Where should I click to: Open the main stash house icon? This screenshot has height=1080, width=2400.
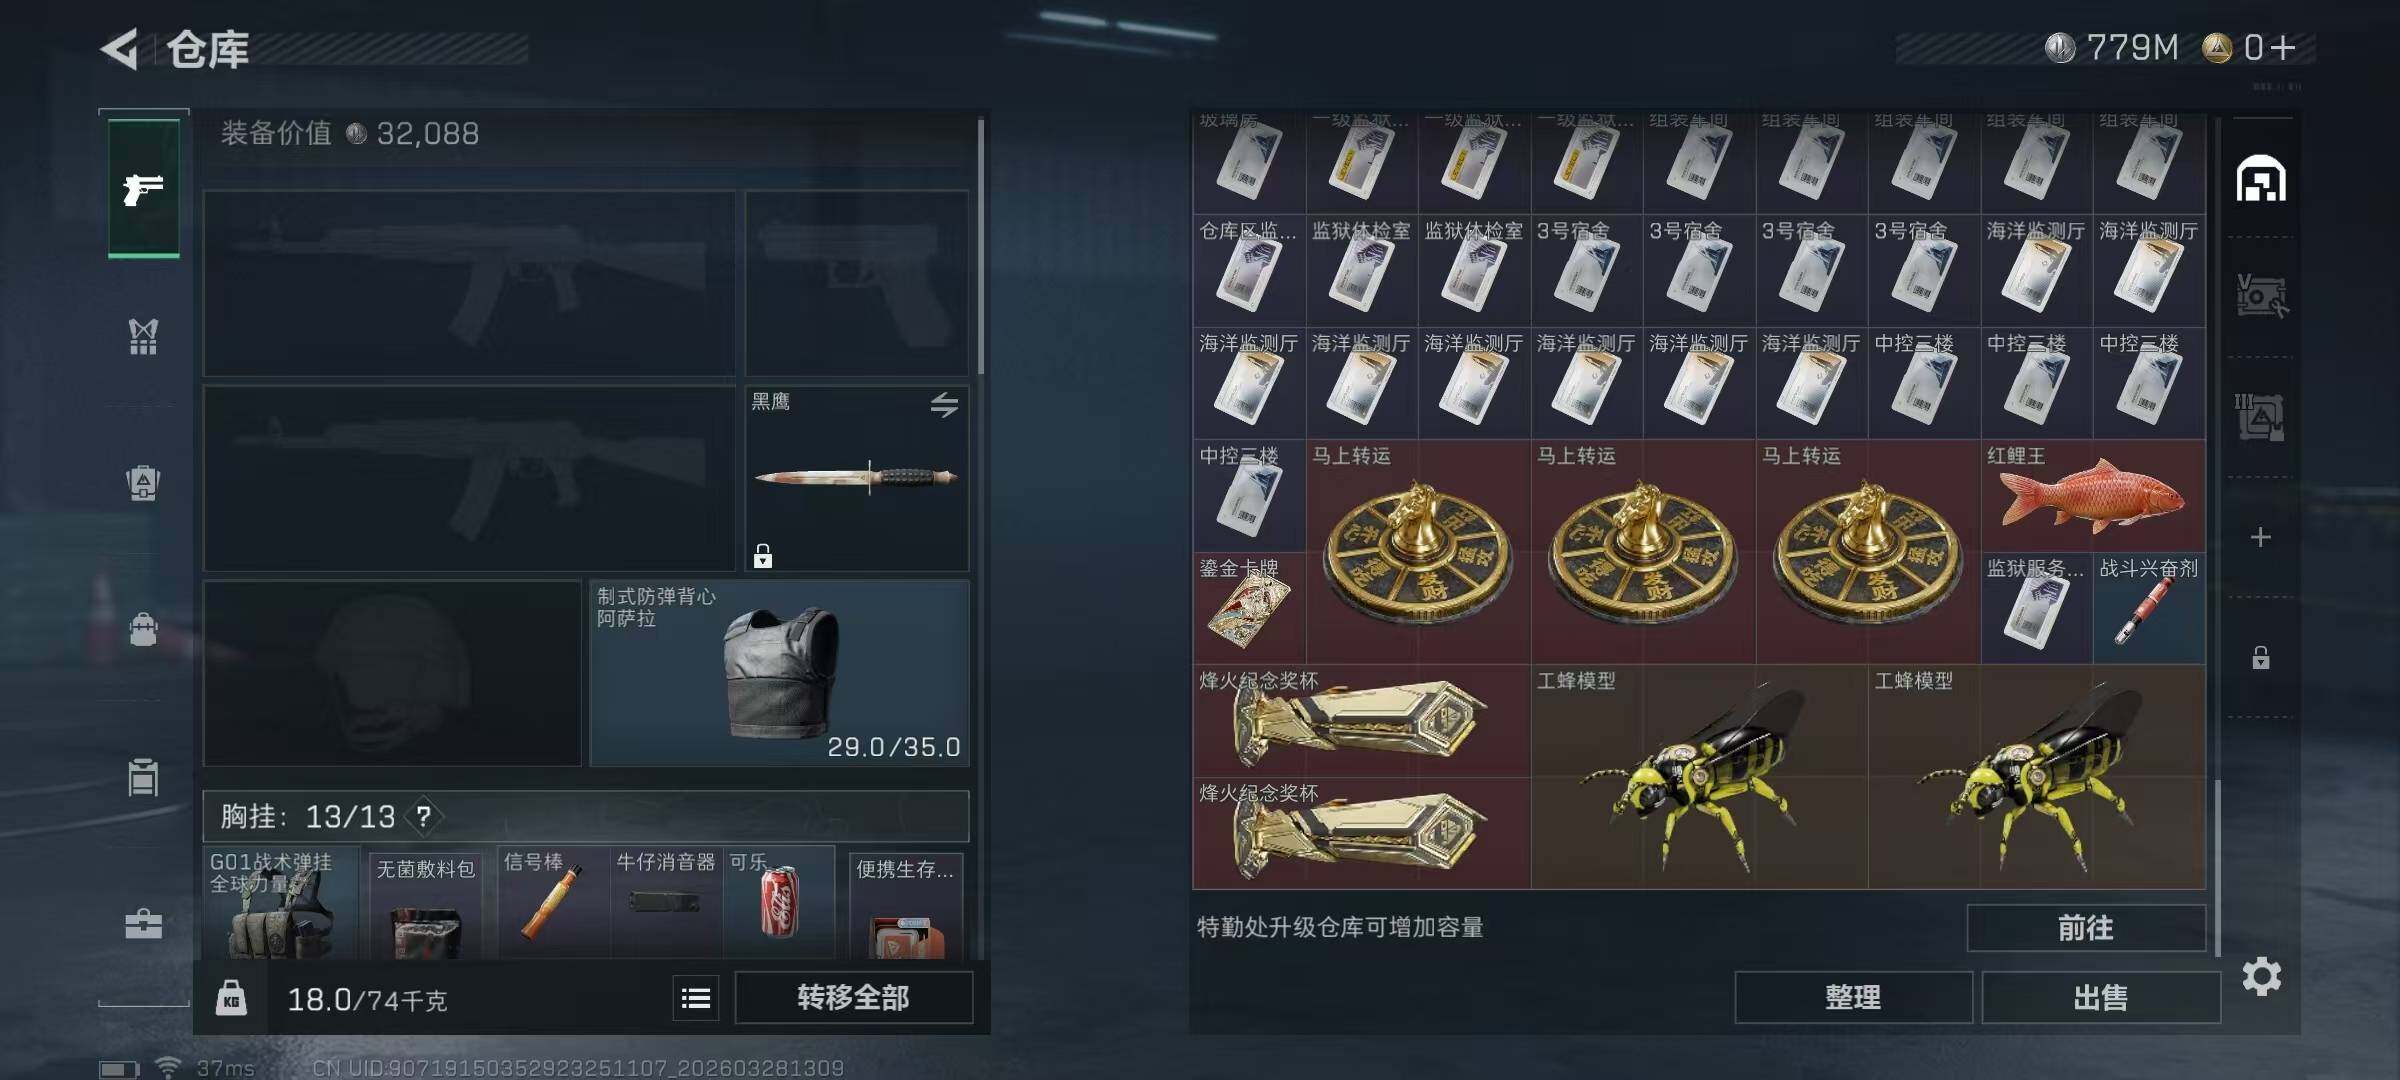pyautogui.click(x=2261, y=179)
